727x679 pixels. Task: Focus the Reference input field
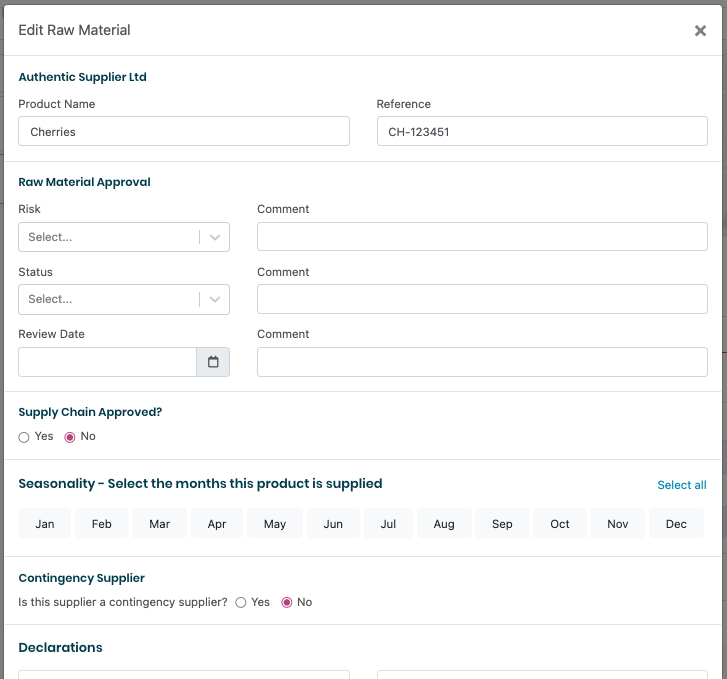point(542,131)
